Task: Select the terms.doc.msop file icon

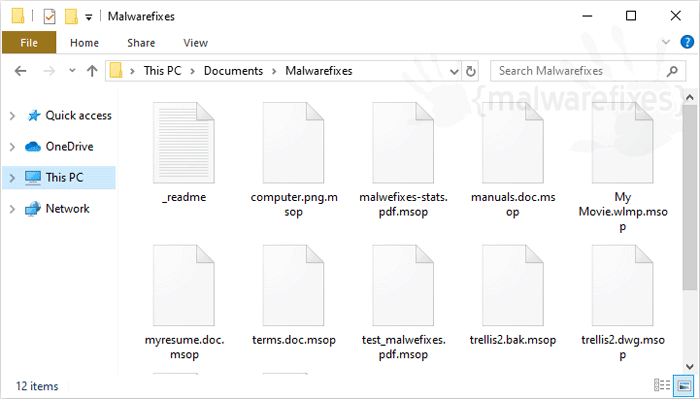Action: point(293,286)
